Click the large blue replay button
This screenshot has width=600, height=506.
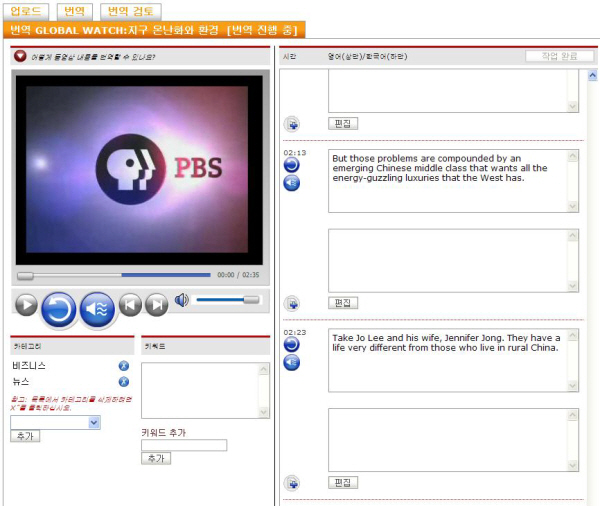click(59, 309)
